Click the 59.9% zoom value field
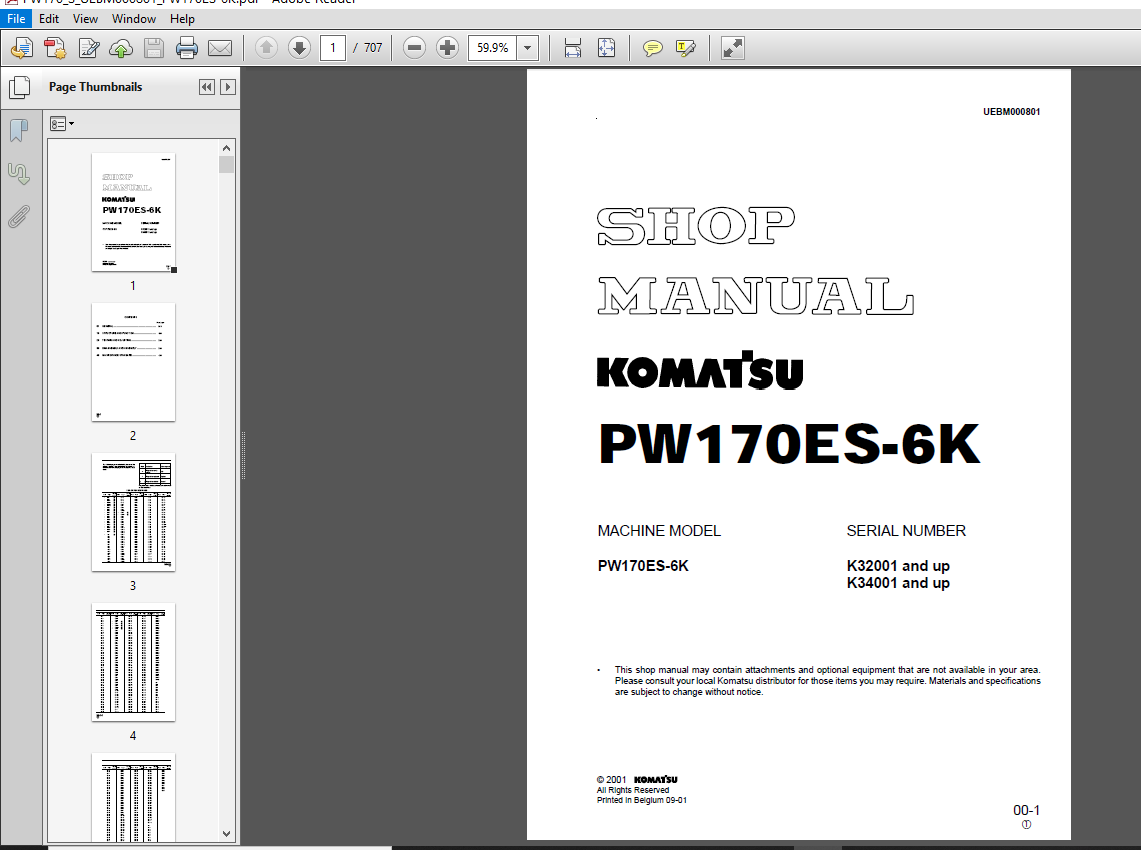 coord(493,48)
